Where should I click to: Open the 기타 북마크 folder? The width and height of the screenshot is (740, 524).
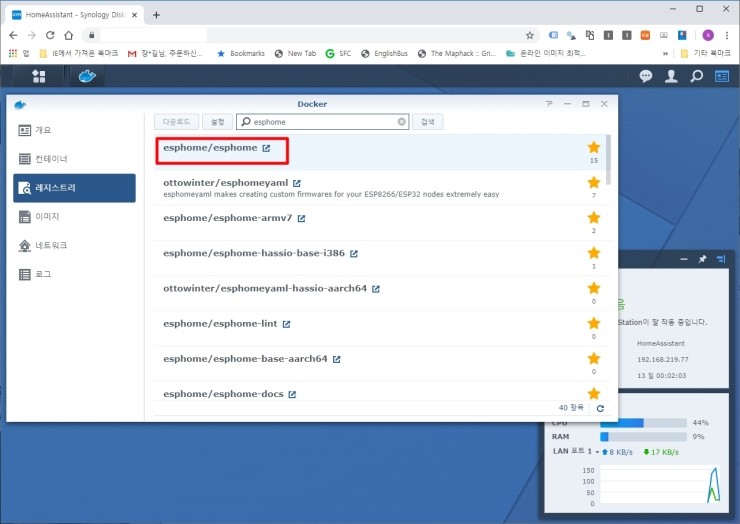coord(706,54)
